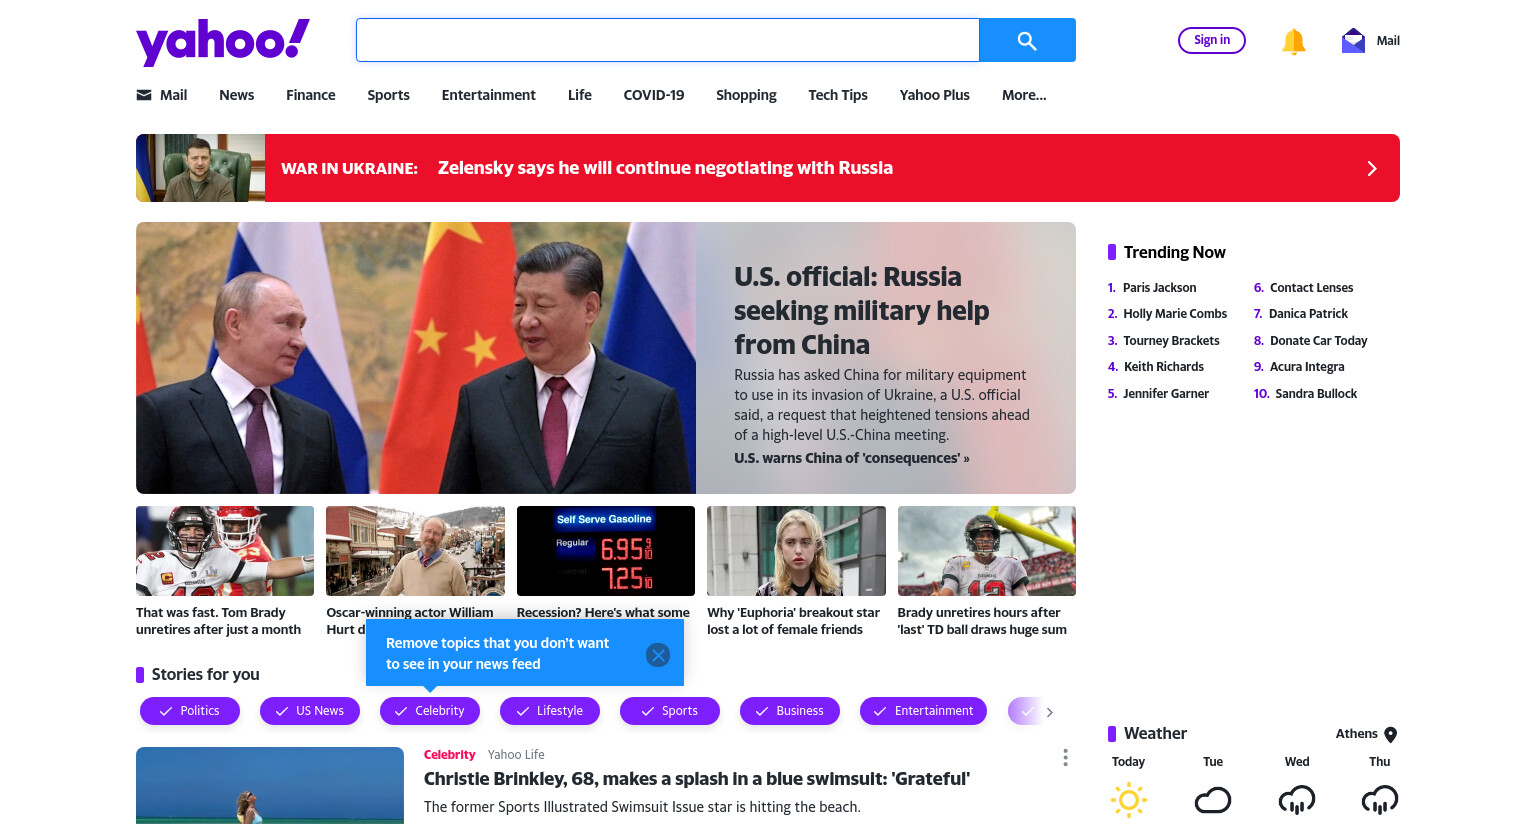This screenshot has width=1536, height=824.
Task: Toggle the Celebrity topic chip
Action: tap(430, 711)
